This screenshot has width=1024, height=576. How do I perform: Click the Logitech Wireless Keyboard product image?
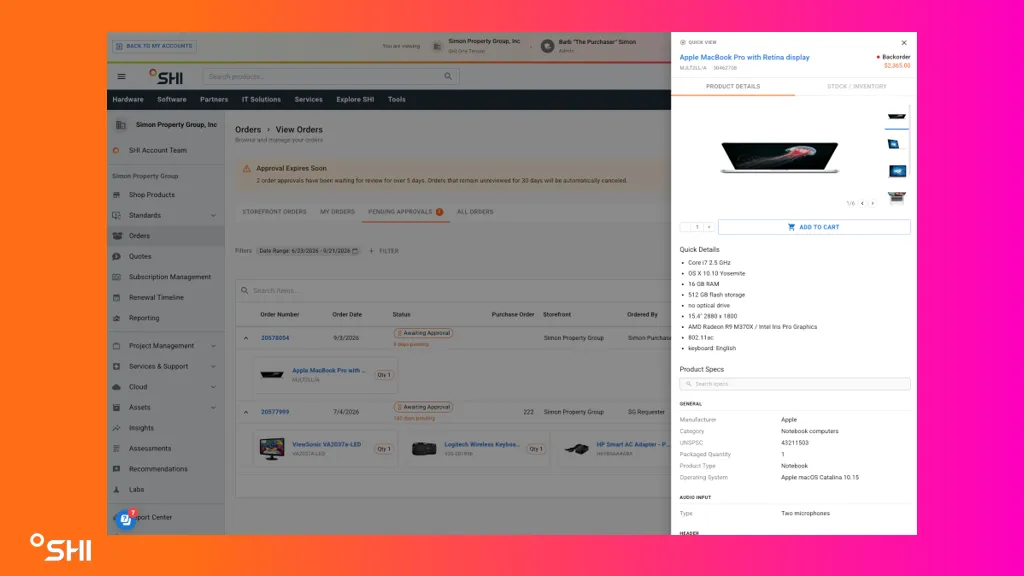click(424, 449)
